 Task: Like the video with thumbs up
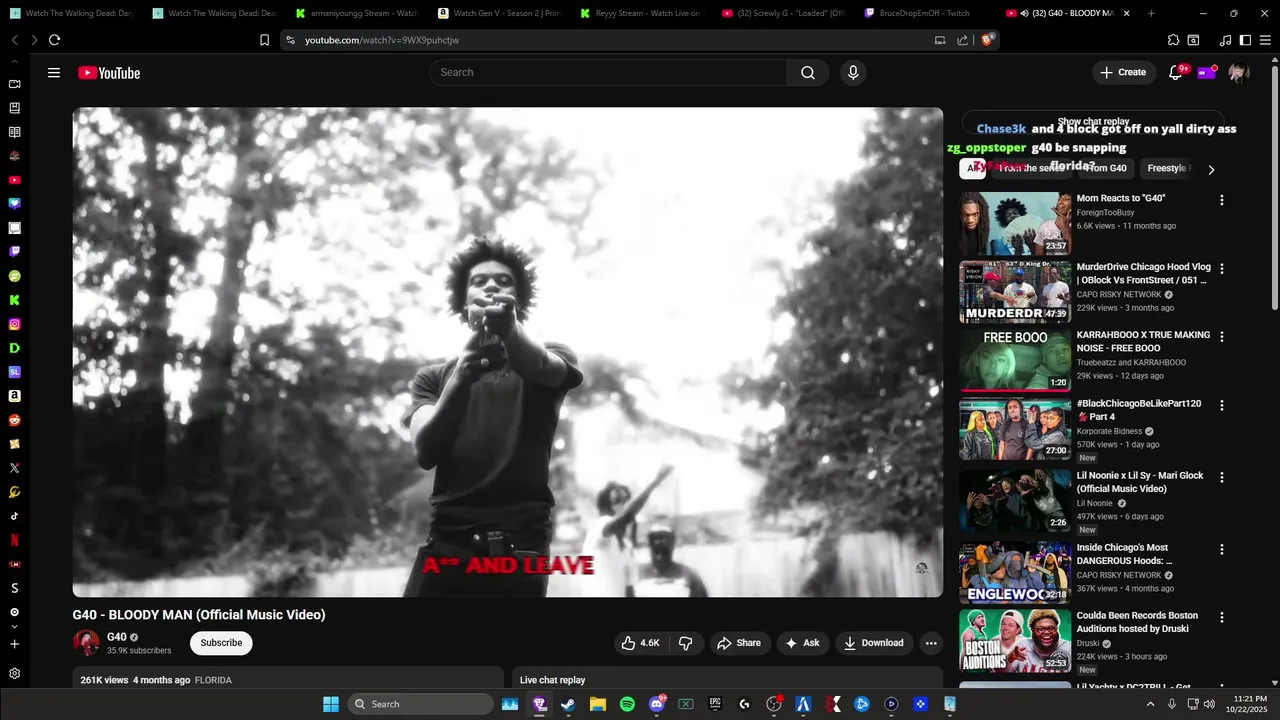click(x=640, y=643)
